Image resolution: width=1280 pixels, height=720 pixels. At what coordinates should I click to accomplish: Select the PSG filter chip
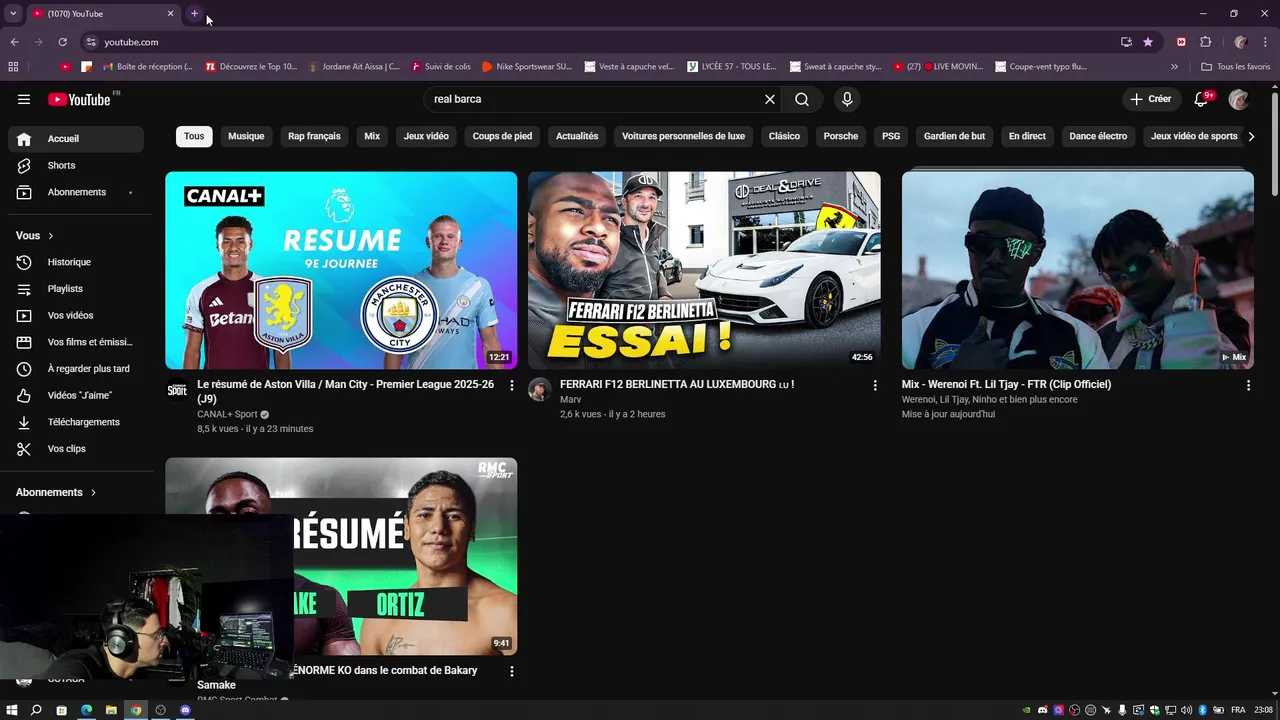pyautogui.click(x=891, y=136)
